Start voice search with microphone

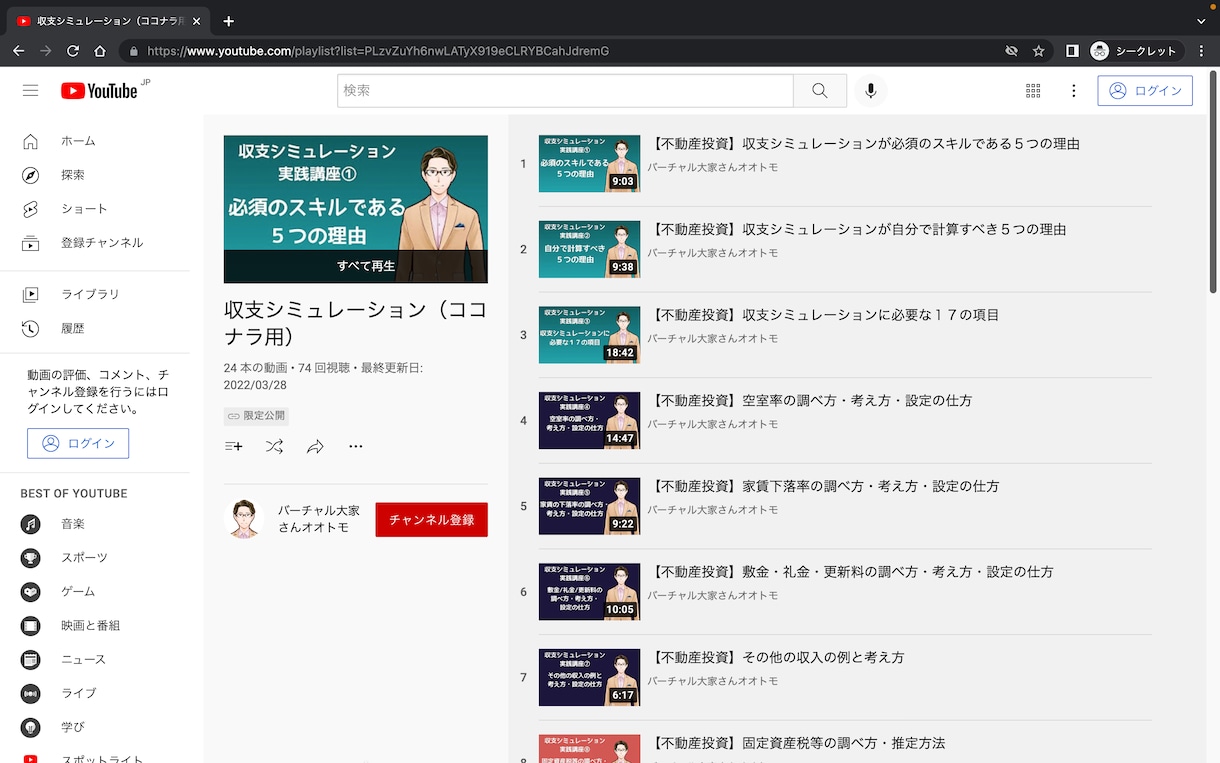[x=871, y=91]
